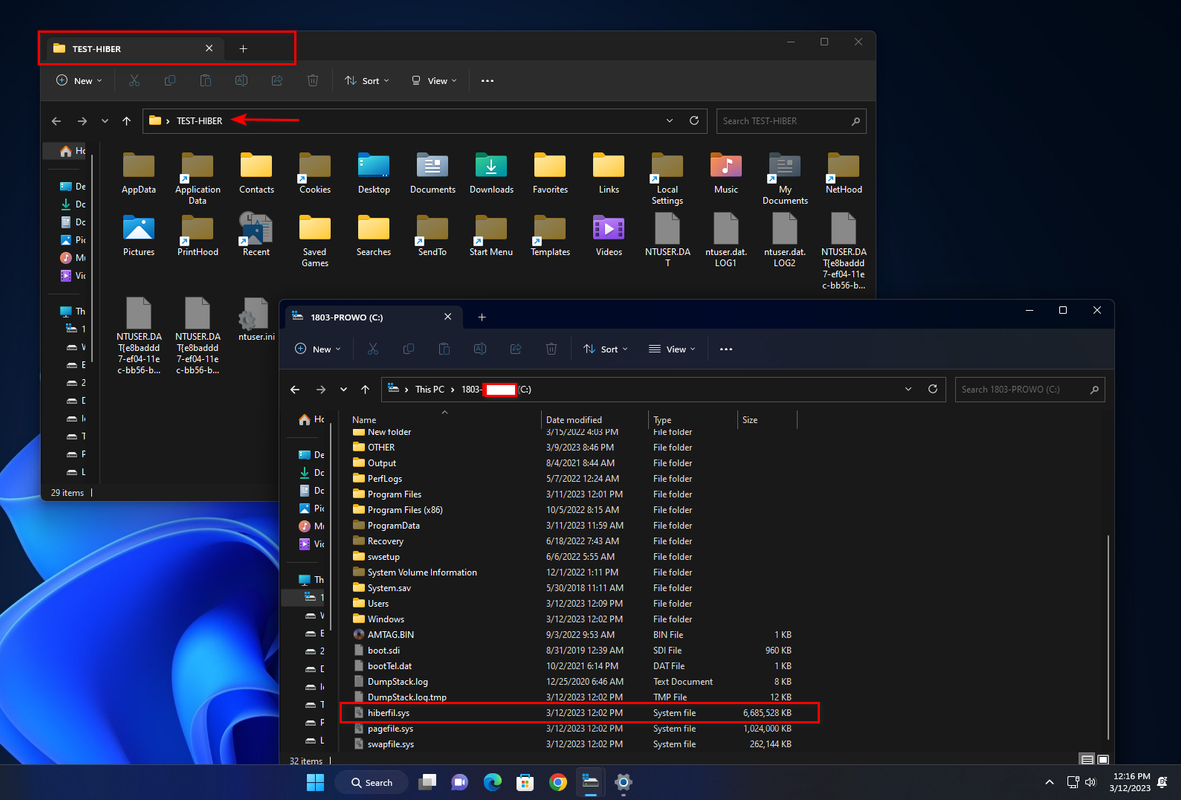Open Google Chrome from the taskbar
This screenshot has height=800, width=1181.
[558, 782]
